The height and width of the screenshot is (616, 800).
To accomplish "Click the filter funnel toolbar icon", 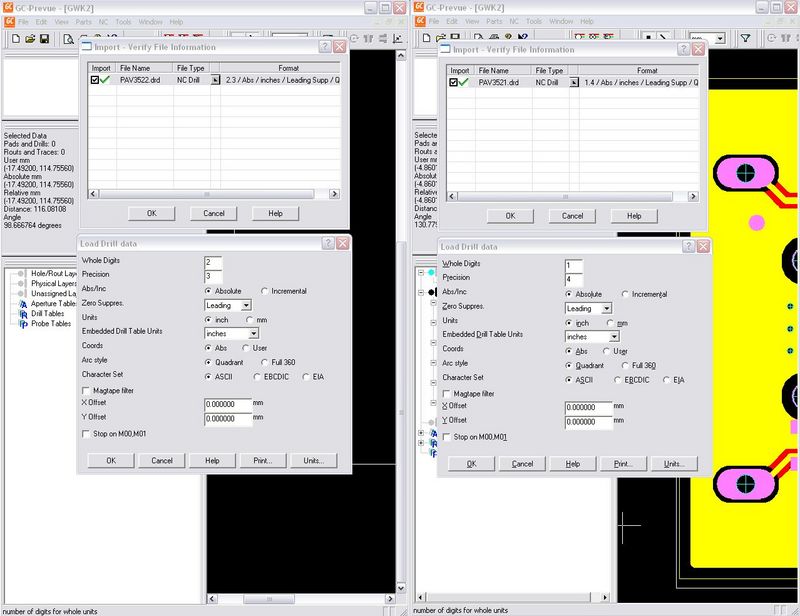I will tap(745, 38).
